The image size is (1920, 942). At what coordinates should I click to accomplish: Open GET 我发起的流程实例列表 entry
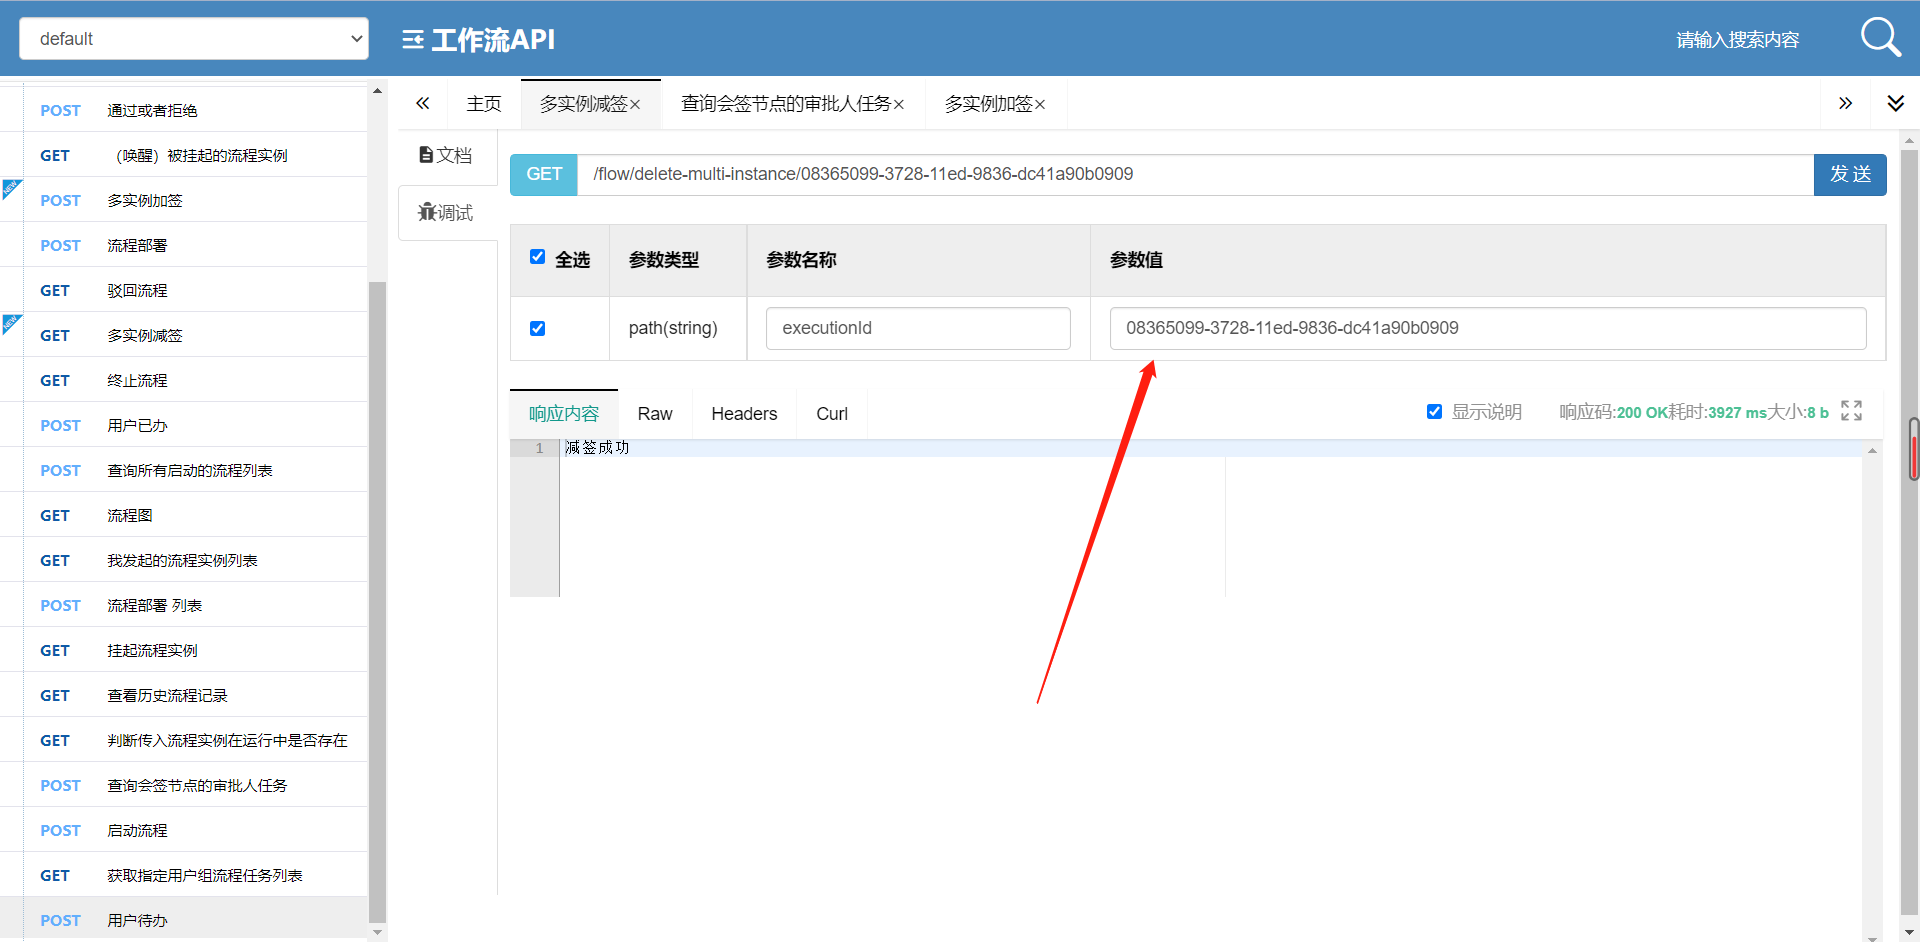point(184,560)
